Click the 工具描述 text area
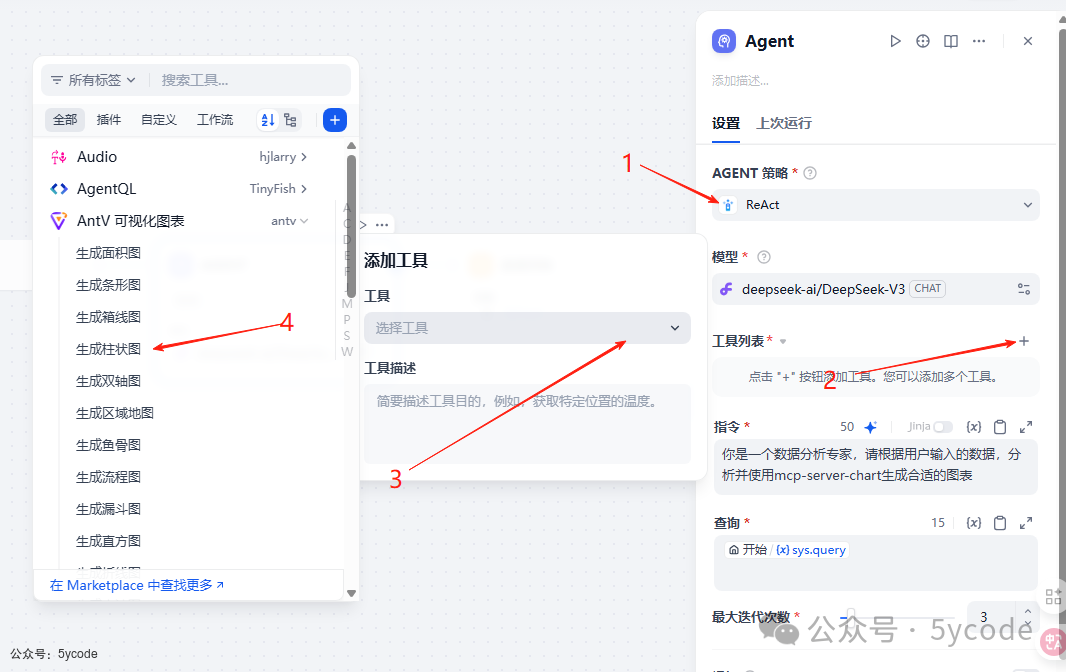 click(528, 424)
